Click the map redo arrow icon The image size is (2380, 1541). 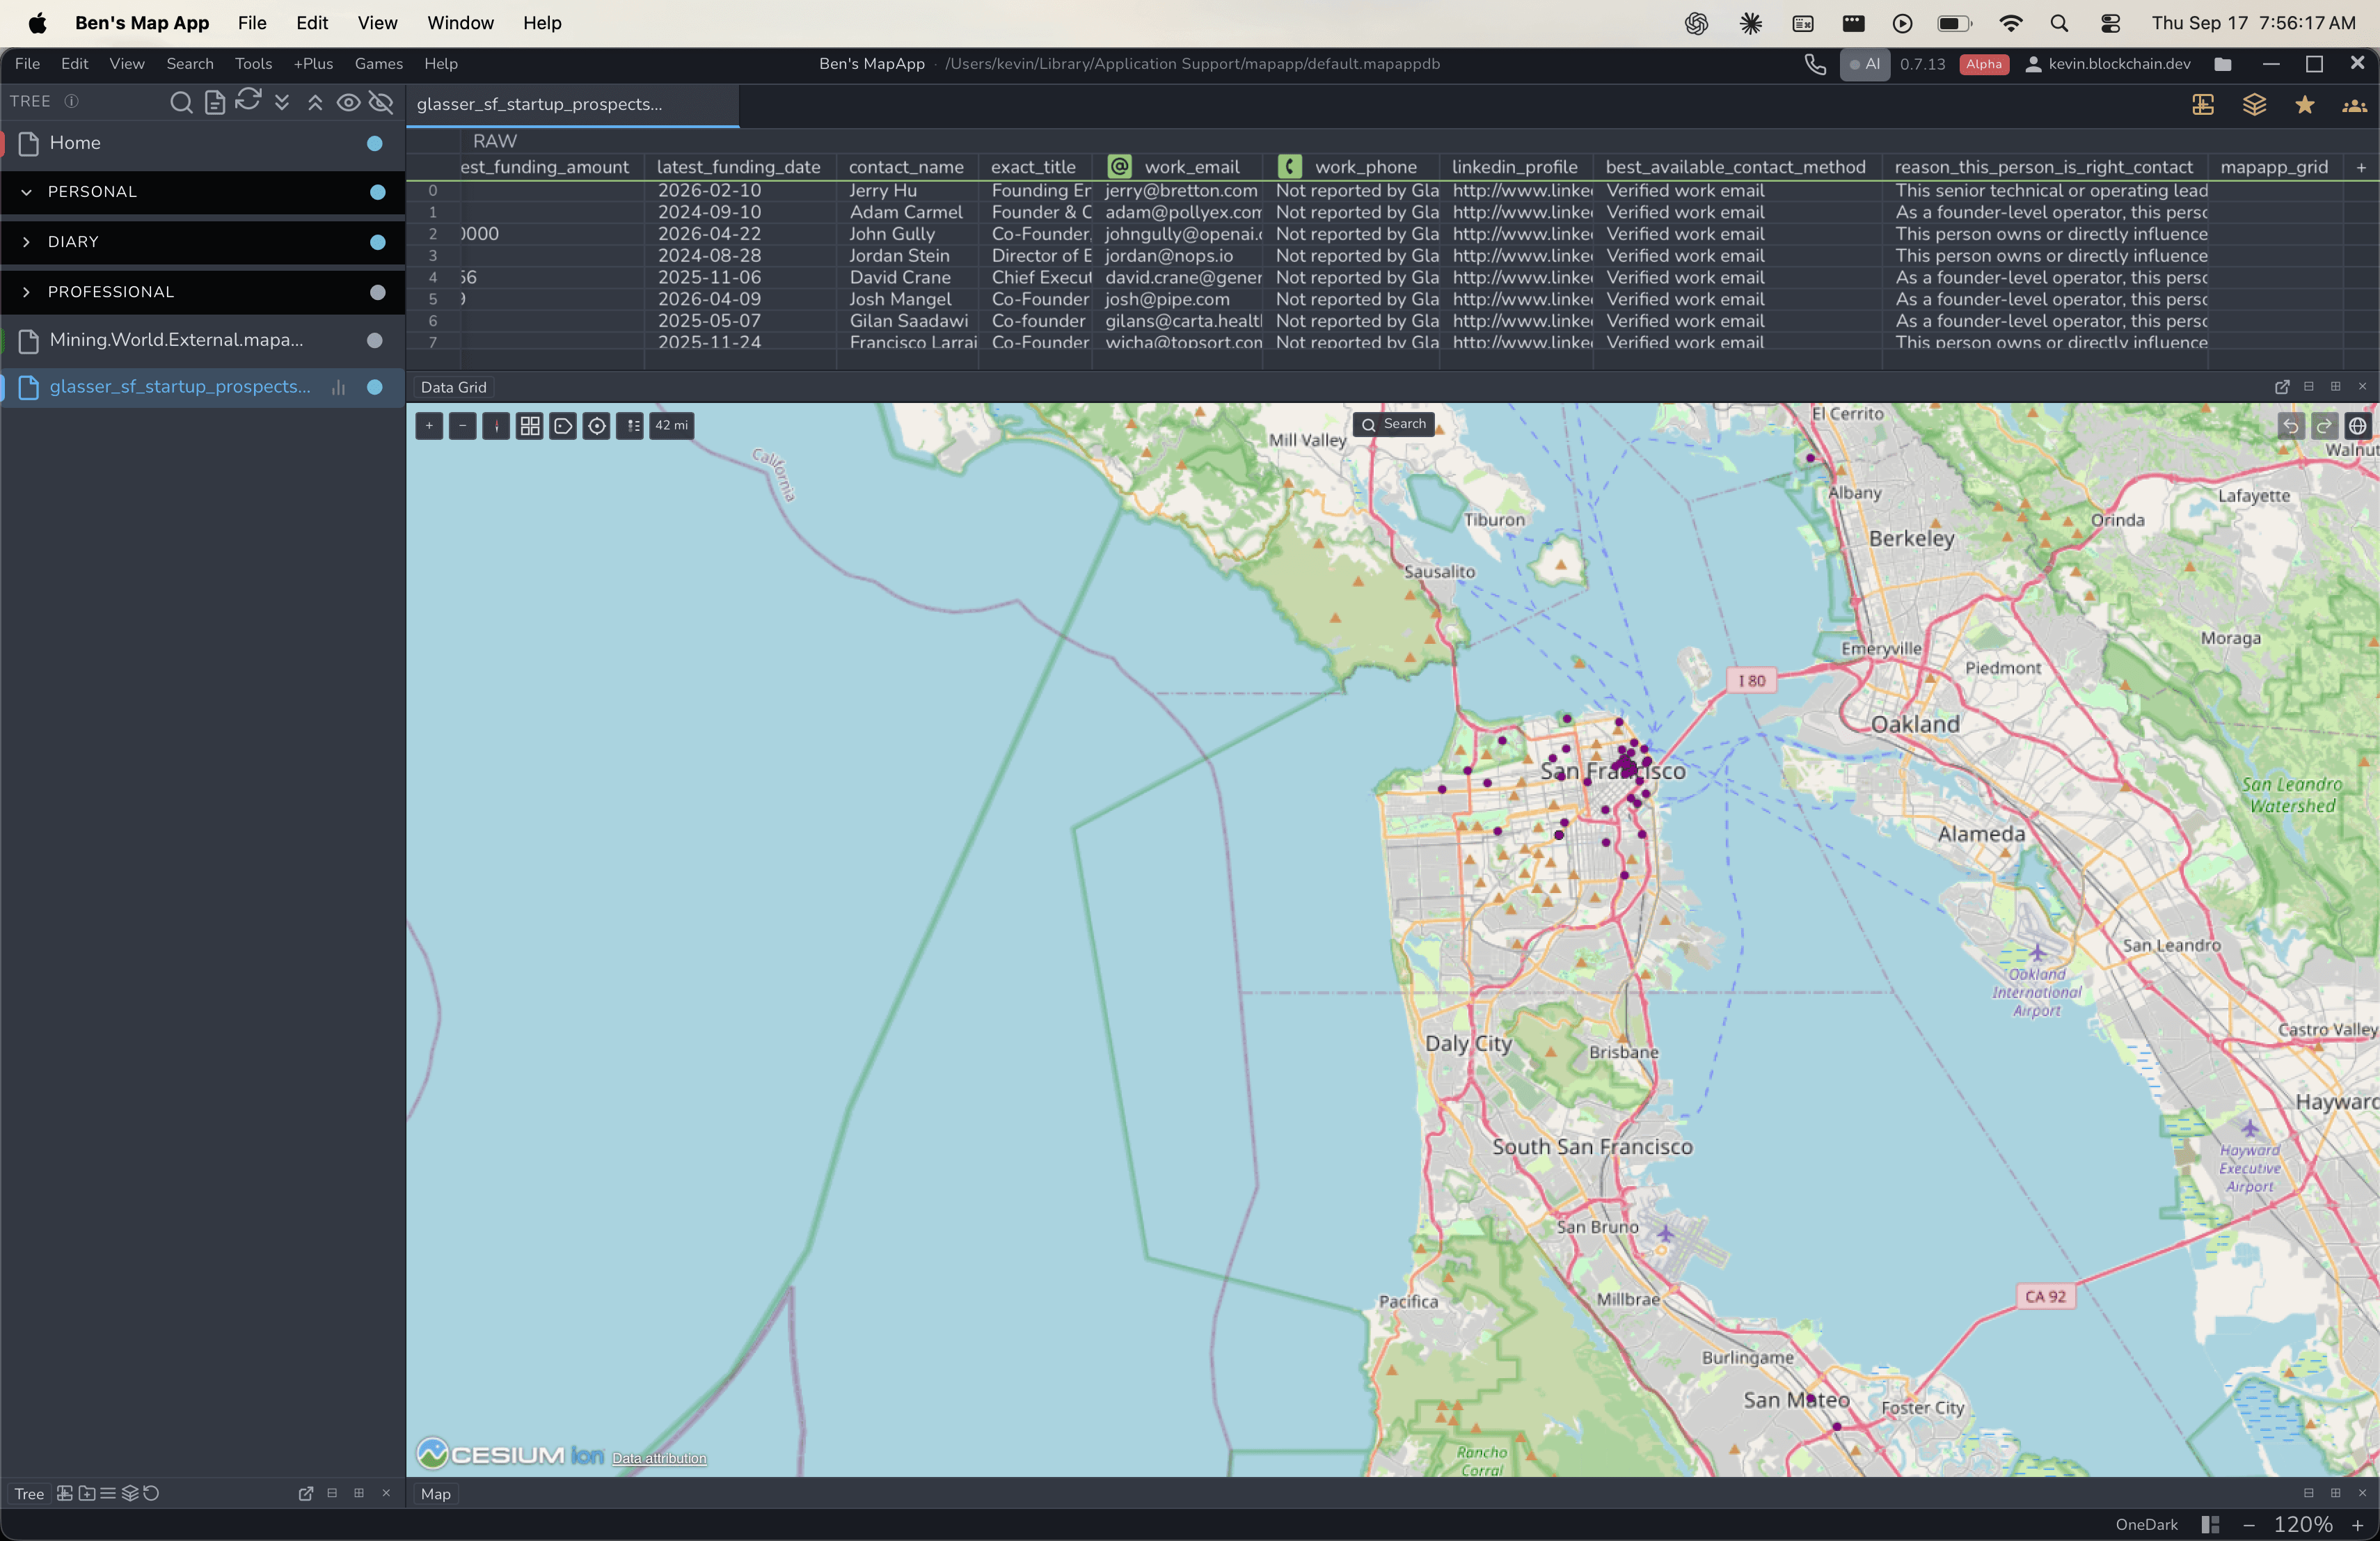tap(2324, 426)
